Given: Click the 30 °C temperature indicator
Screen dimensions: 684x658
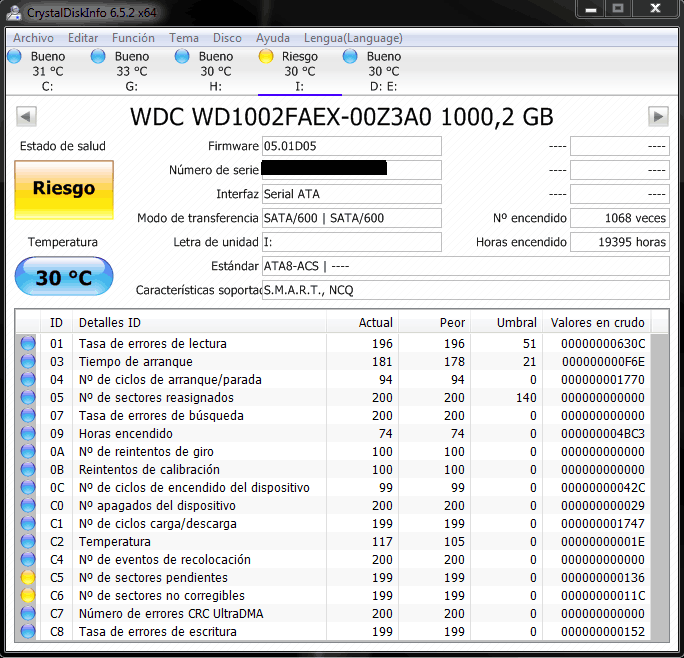Looking at the screenshot, I should point(64,277).
